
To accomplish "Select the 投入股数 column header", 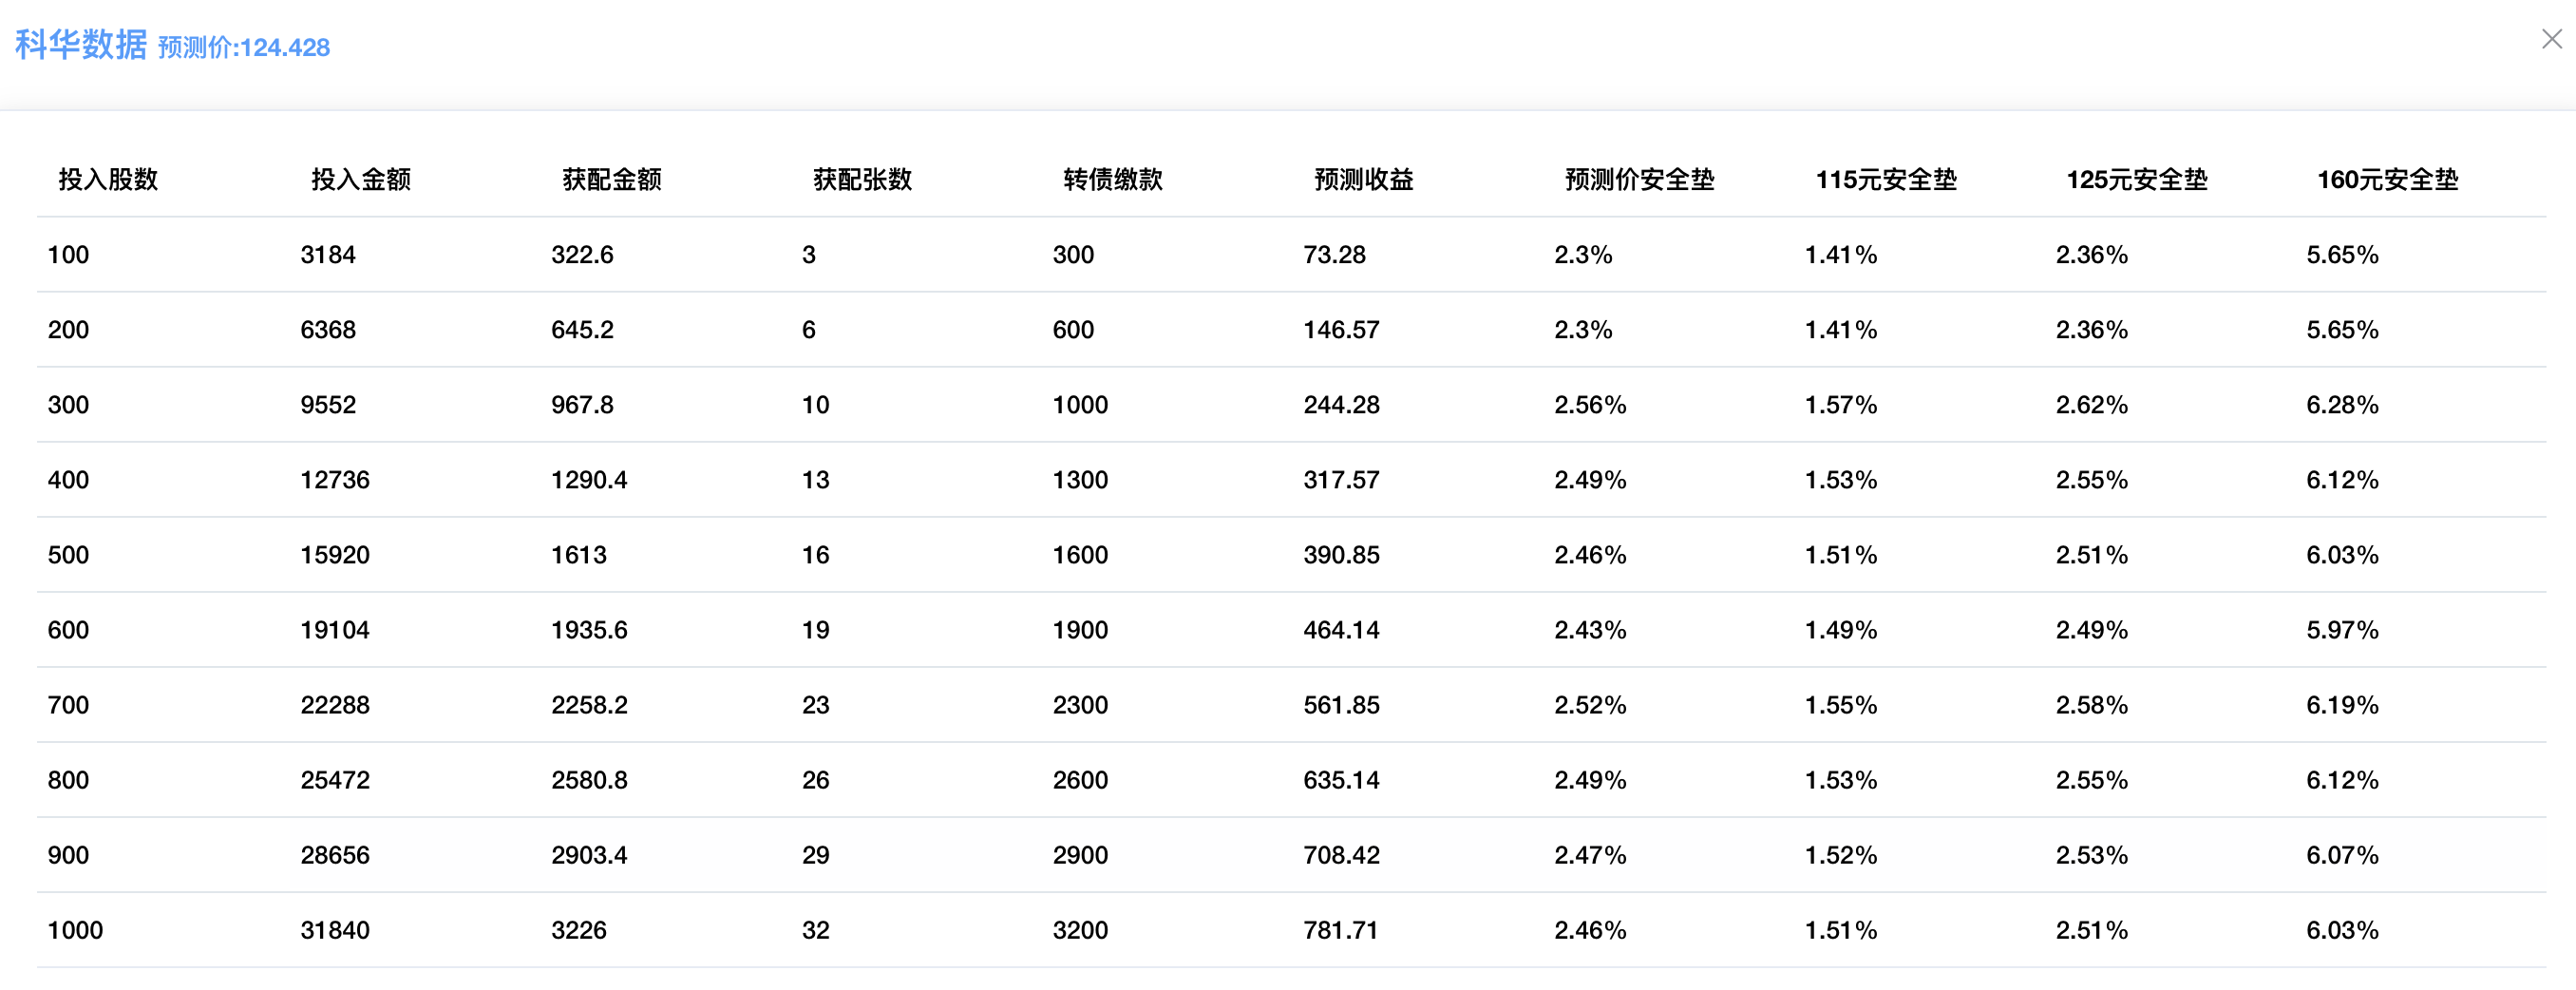I will click(108, 179).
